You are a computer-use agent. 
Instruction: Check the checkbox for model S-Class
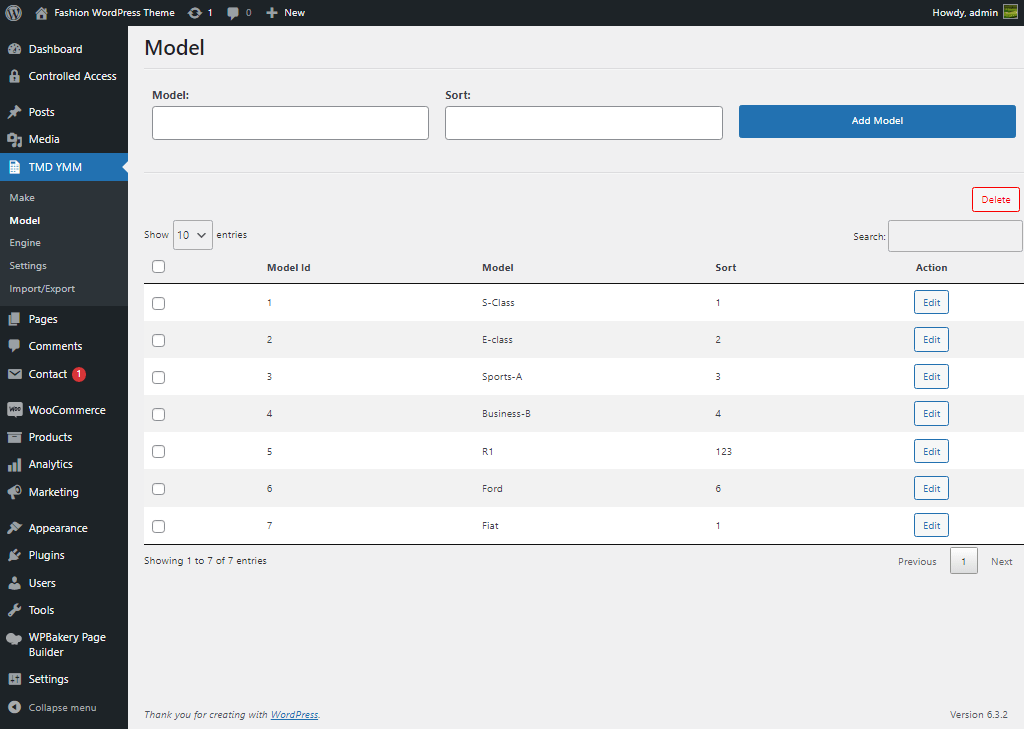(158, 302)
